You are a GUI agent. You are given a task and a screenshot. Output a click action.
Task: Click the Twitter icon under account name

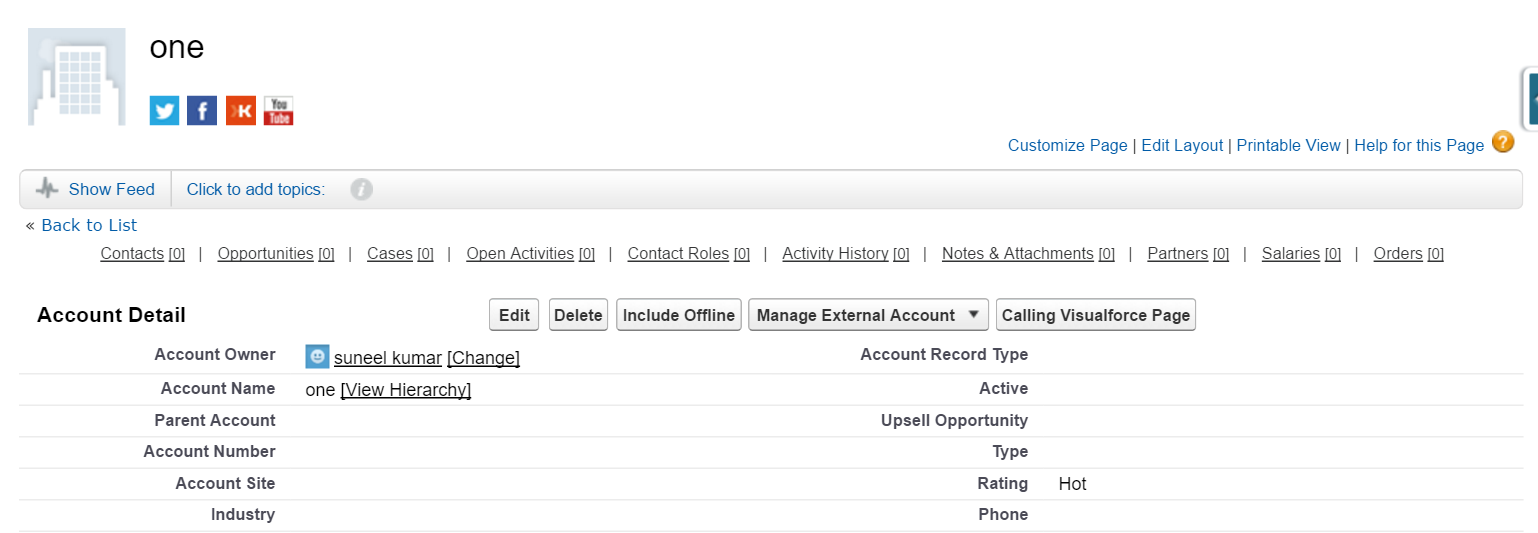click(x=164, y=110)
